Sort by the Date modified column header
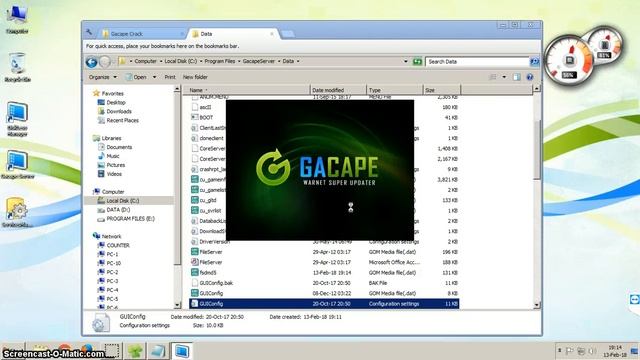Screen dimensions: 640x360 point(338,90)
